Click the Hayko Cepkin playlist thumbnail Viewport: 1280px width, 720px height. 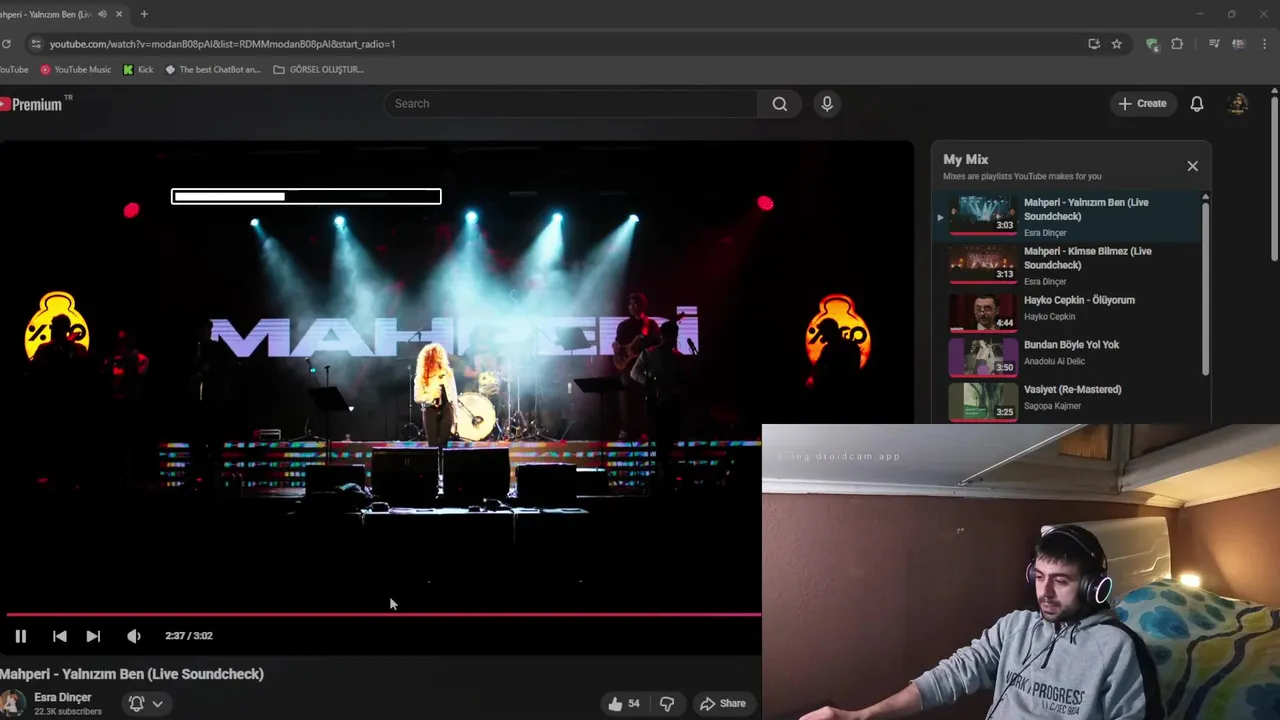pos(983,312)
